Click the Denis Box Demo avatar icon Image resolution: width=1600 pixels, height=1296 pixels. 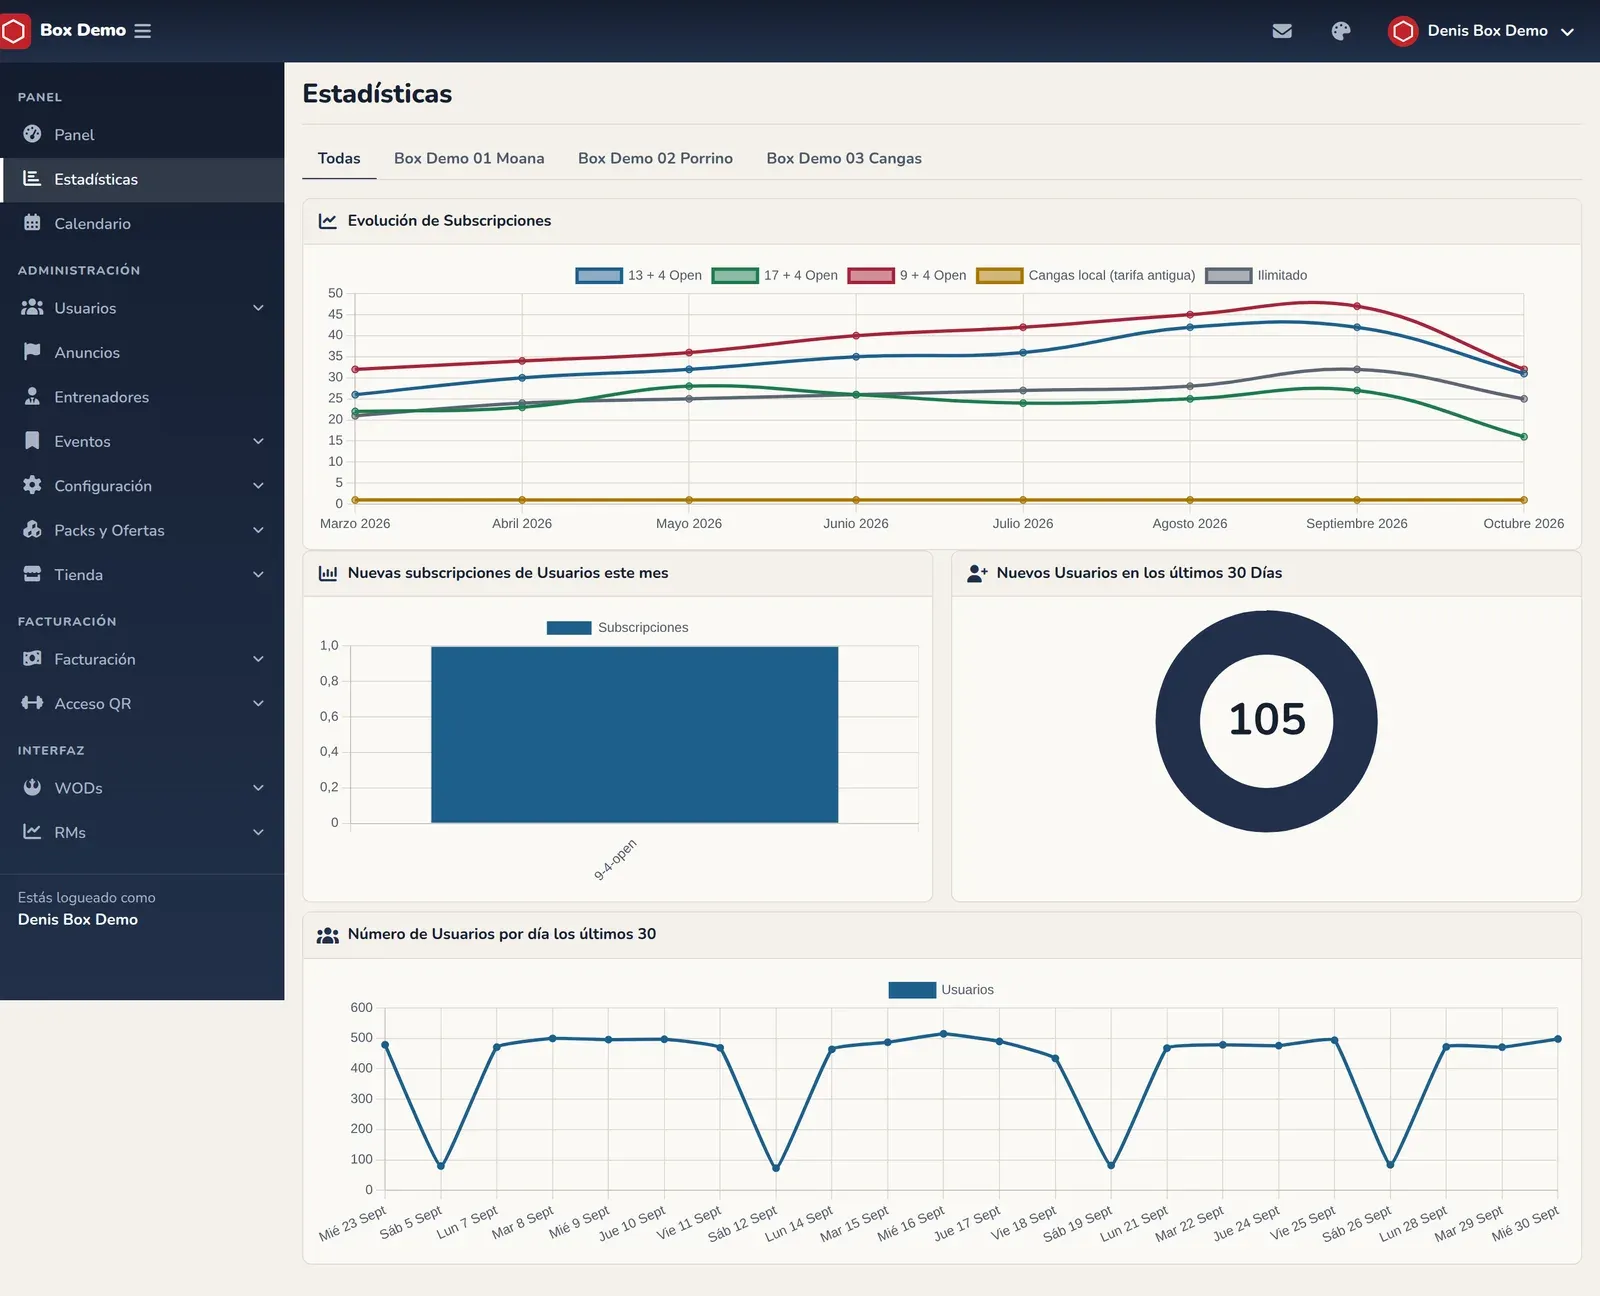click(1403, 31)
